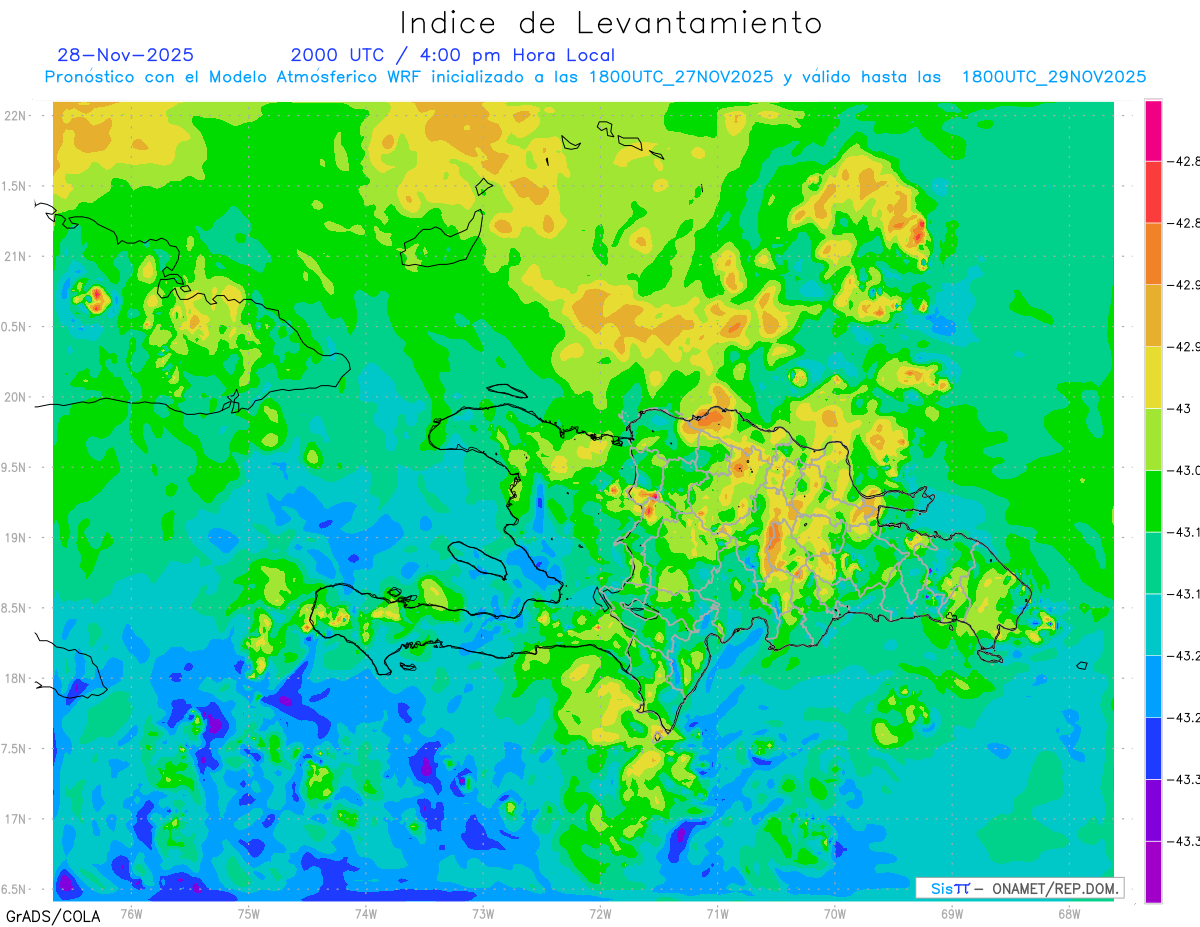1200x927 pixels.
Task: Select the date label "28-Nov-2025"
Action: tap(126, 55)
